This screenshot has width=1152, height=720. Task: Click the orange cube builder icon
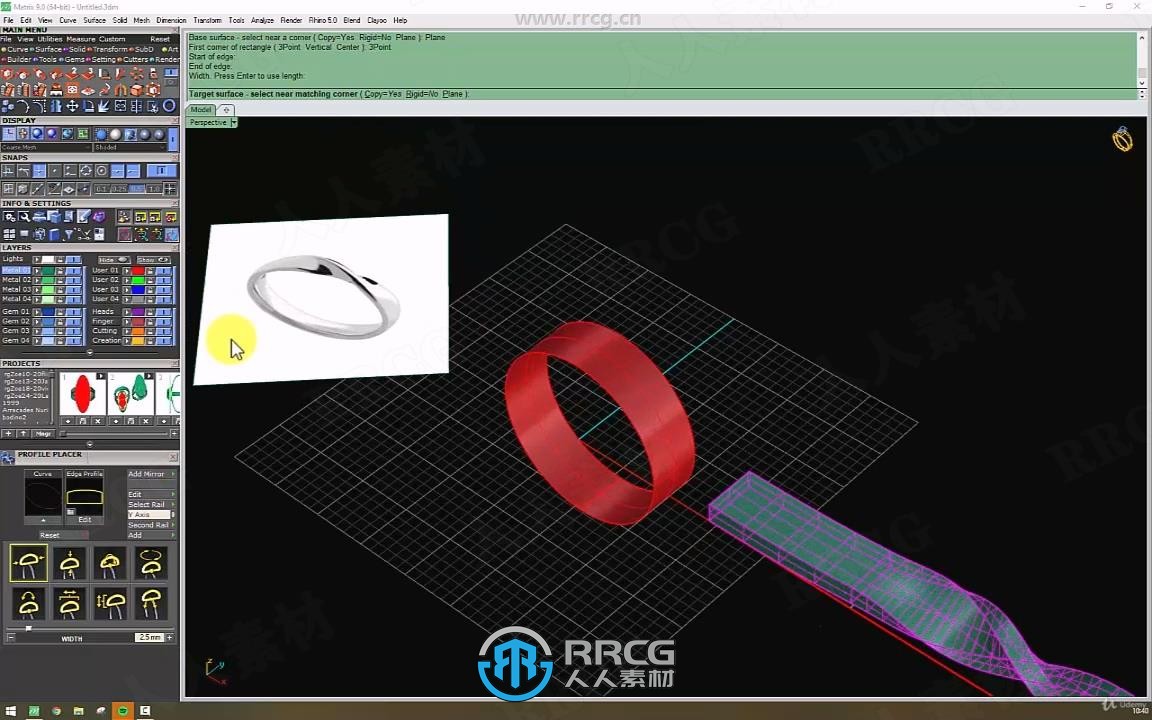pyautogui.click(x=137, y=90)
